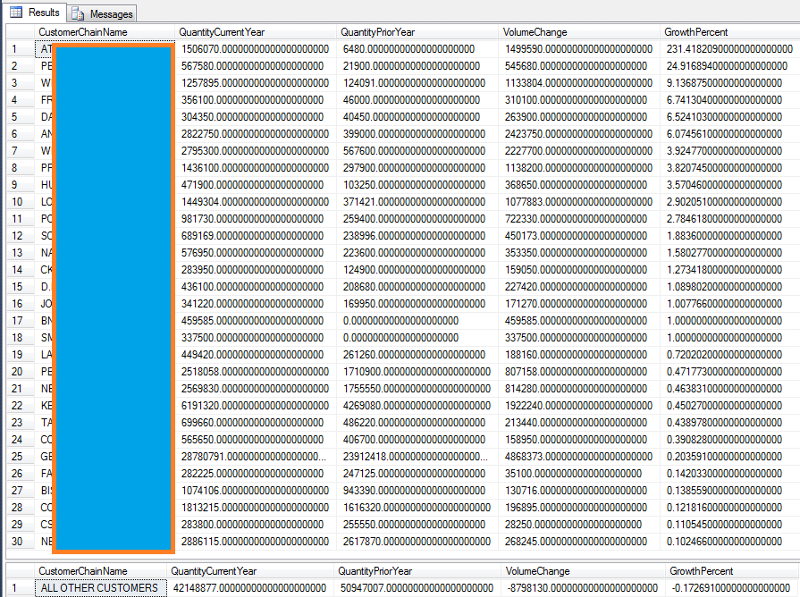The width and height of the screenshot is (800, 597).
Task: Click the 40450 QuantityPriorYear cell
Action: 418,117
